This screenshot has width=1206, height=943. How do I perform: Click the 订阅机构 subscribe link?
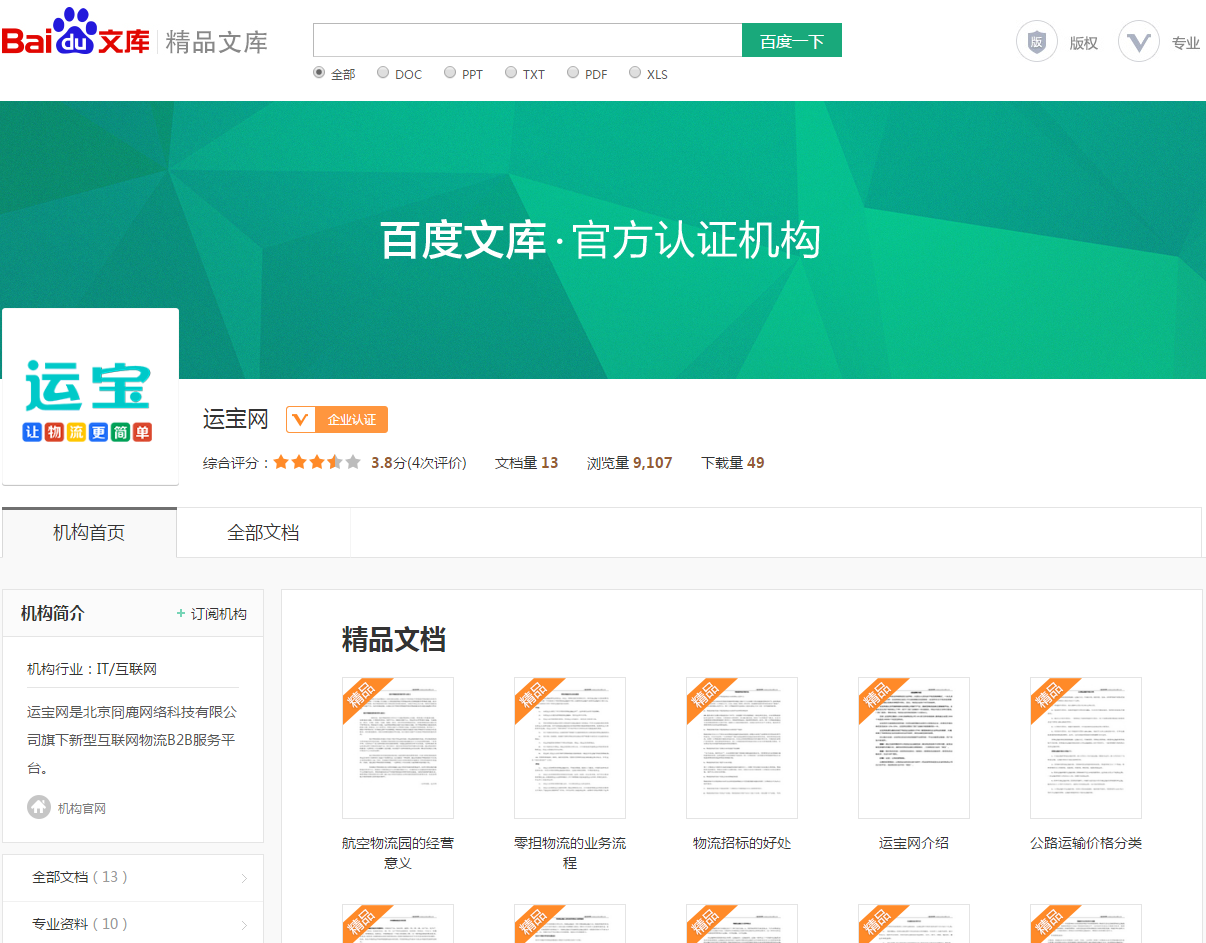click(219, 614)
